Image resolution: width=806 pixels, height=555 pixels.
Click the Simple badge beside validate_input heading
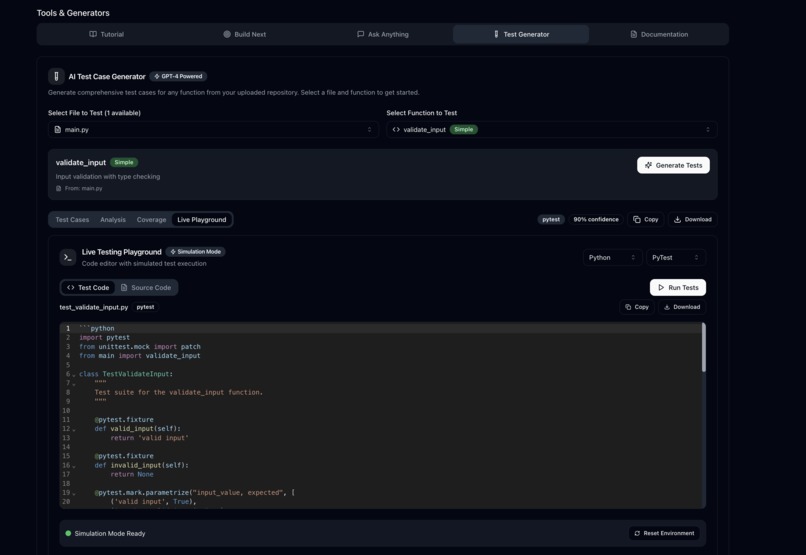tap(124, 162)
